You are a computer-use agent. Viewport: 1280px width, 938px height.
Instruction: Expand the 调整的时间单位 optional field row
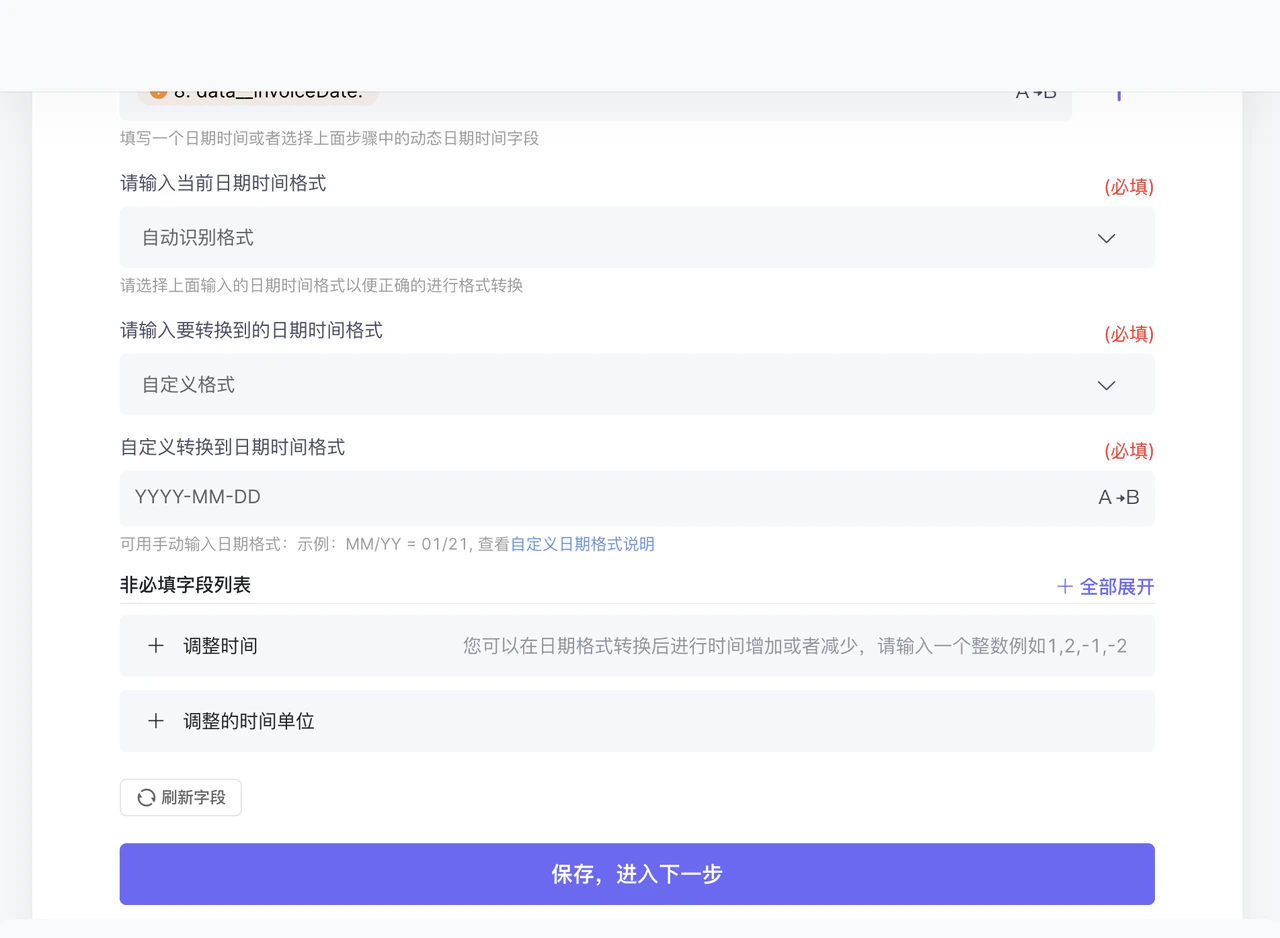tap(637, 721)
